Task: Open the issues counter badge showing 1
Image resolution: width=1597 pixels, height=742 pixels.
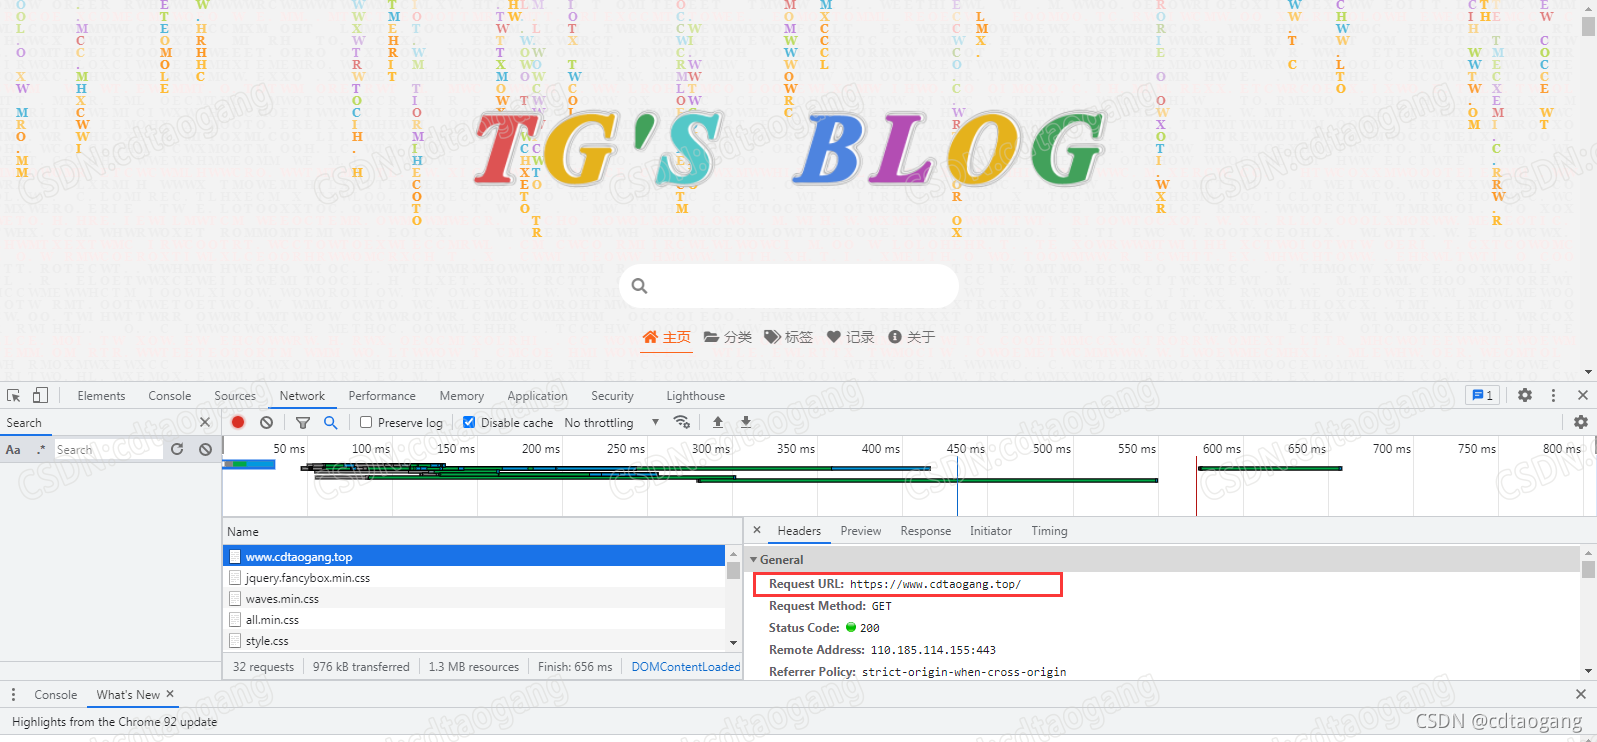Action: (x=1482, y=395)
